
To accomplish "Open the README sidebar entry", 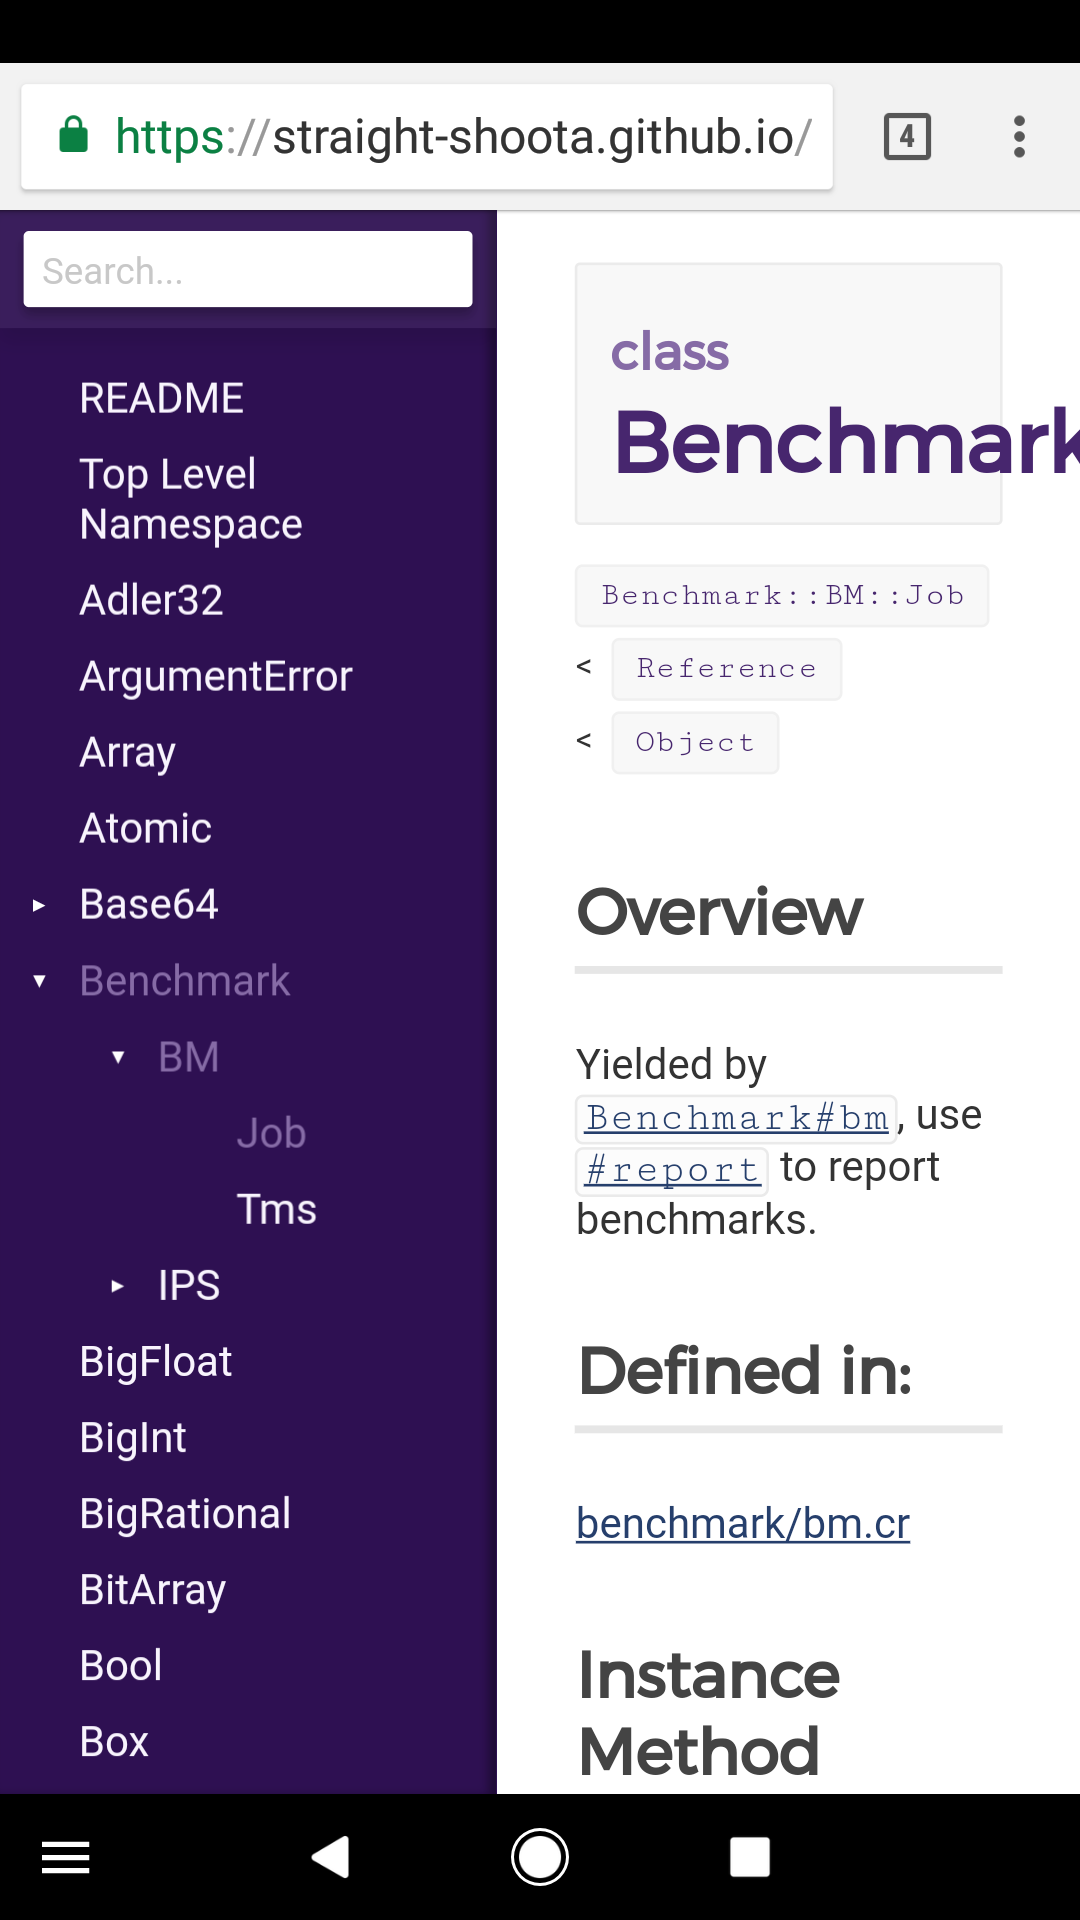I will coord(162,398).
